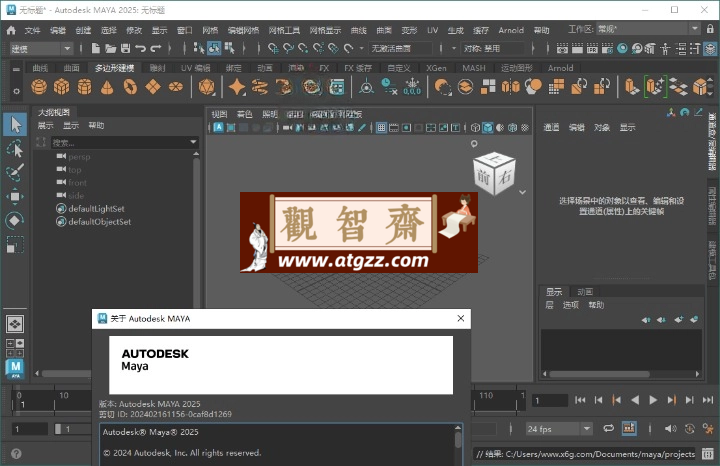Create a polygon torus from shelf
The width and height of the screenshot is (720, 466).
point(130,86)
